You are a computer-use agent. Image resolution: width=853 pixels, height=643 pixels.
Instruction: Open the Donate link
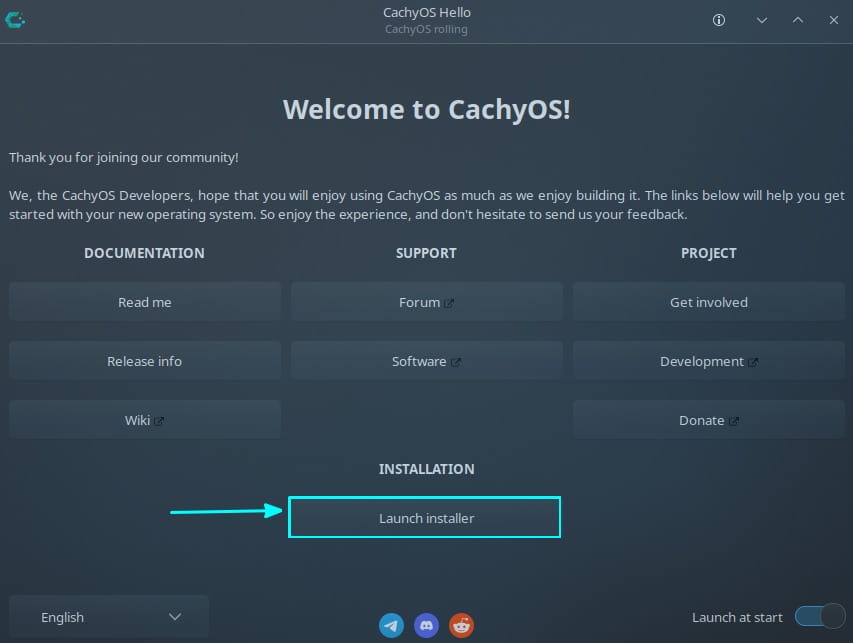[709, 420]
